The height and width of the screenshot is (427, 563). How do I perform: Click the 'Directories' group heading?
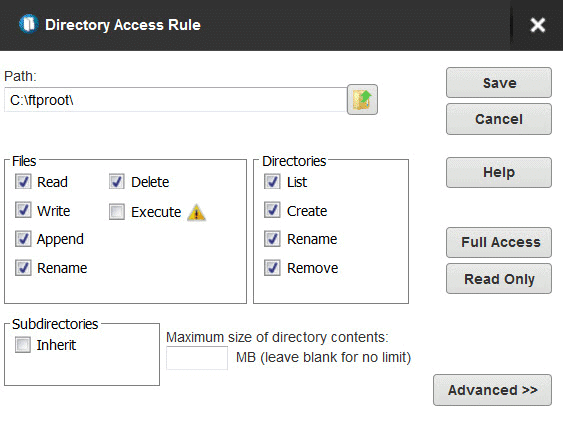pyautogui.click(x=294, y=161)
